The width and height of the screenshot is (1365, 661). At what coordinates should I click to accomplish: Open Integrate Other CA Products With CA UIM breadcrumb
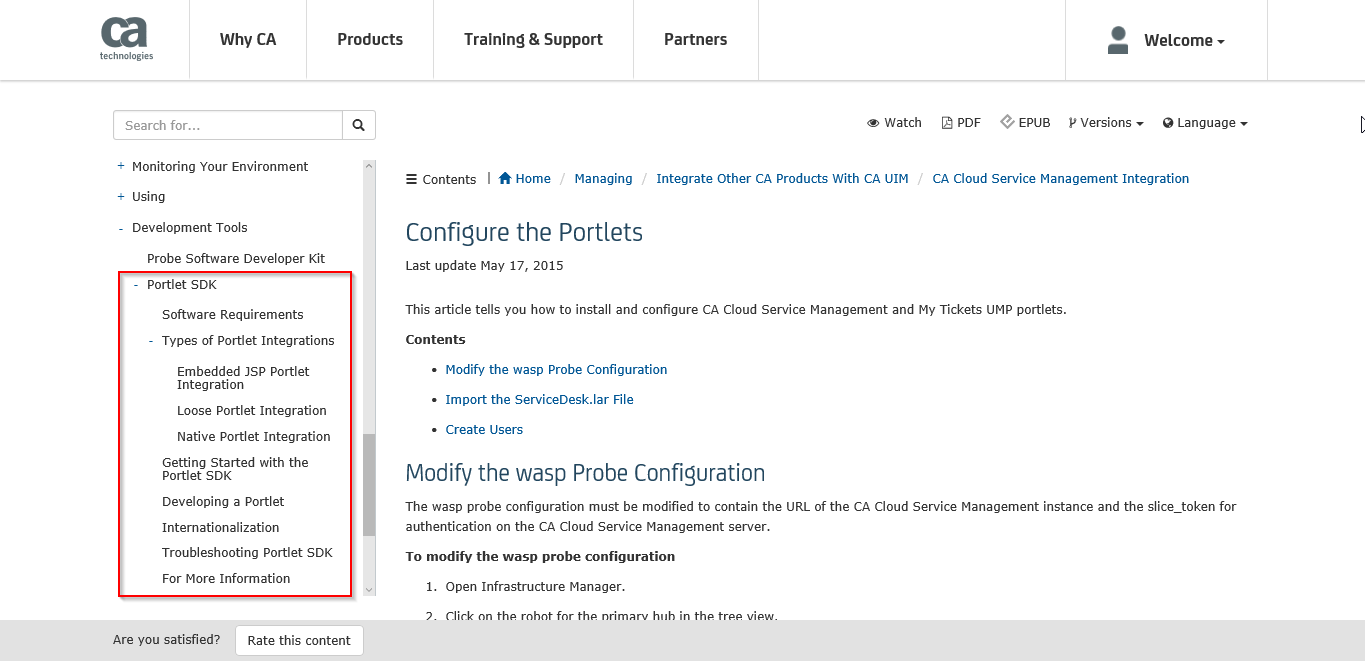coord(782,179)
